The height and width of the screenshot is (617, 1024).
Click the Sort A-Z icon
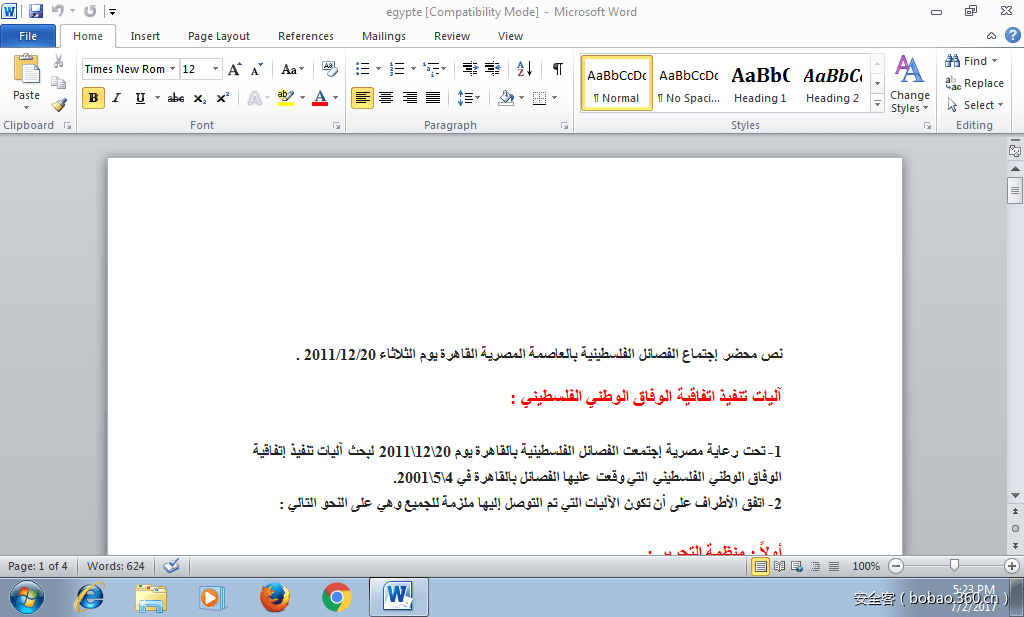tap(526, 69)
